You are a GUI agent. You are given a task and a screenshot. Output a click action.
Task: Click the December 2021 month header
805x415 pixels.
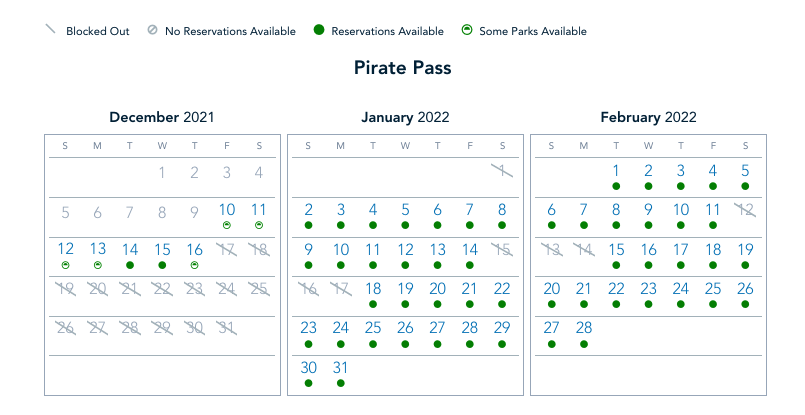click(162, 117)
